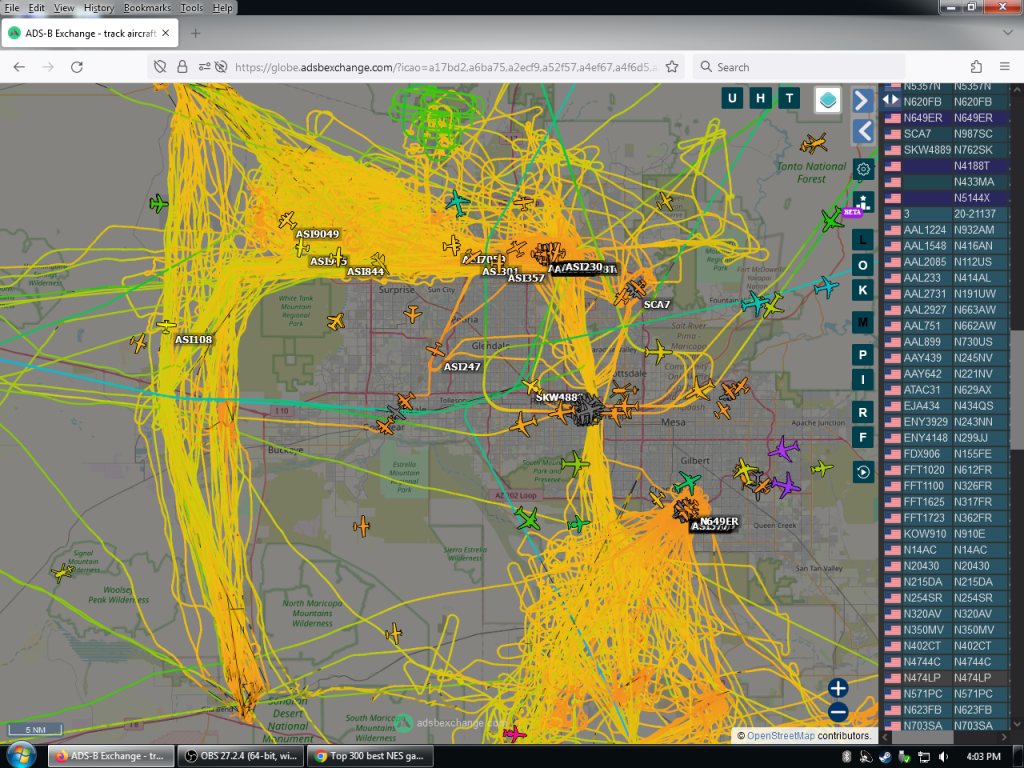Screen dimensions: 1024x768
Task: Open the map layers selector
Action: click(x=827, y=100)
